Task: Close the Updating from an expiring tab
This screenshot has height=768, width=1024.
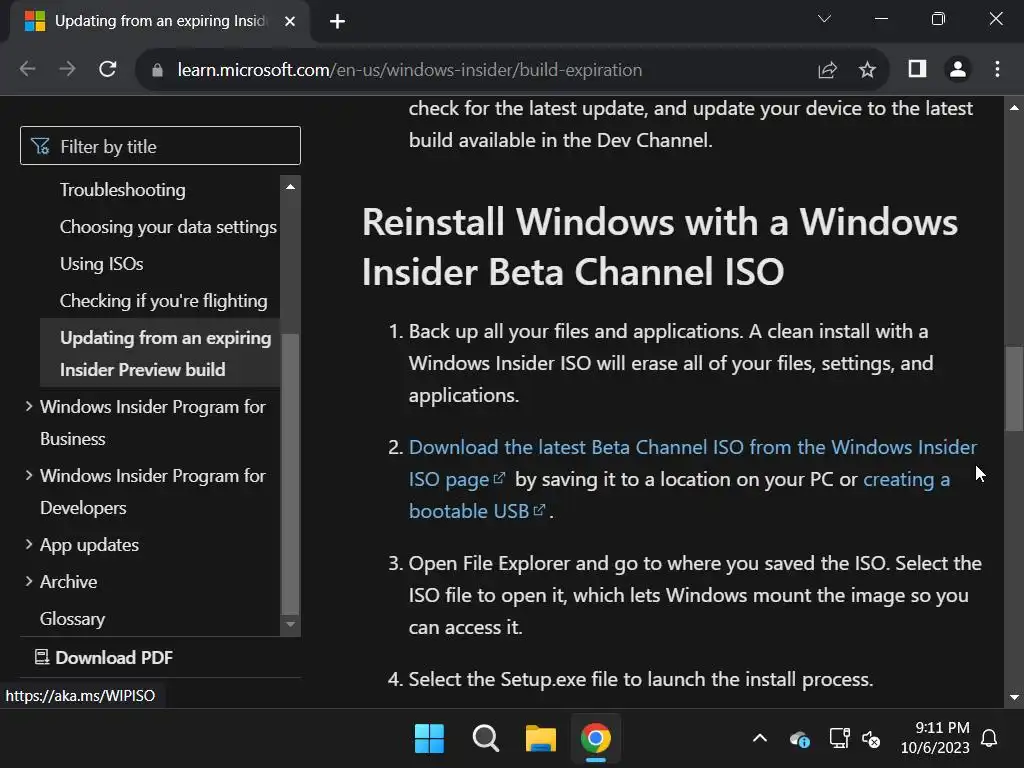Action: [x=290, y=22]
